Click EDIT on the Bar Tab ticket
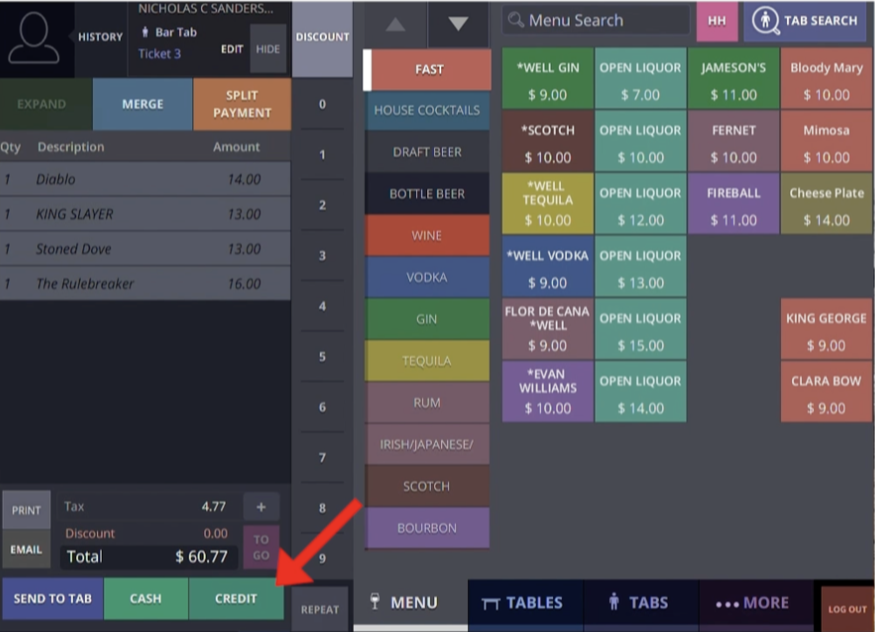Screen dimensions: 878x632 coord(232,49)
